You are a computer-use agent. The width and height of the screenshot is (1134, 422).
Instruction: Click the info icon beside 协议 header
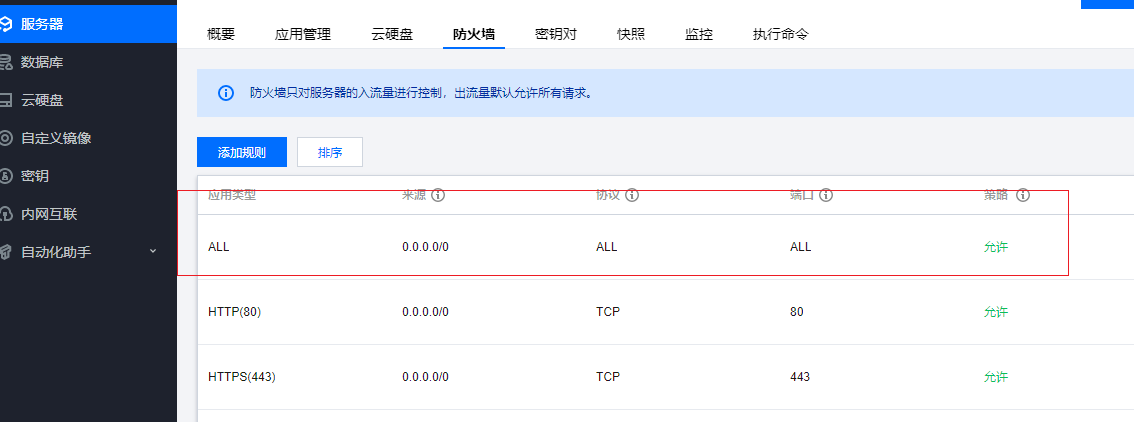click(631, 195)
